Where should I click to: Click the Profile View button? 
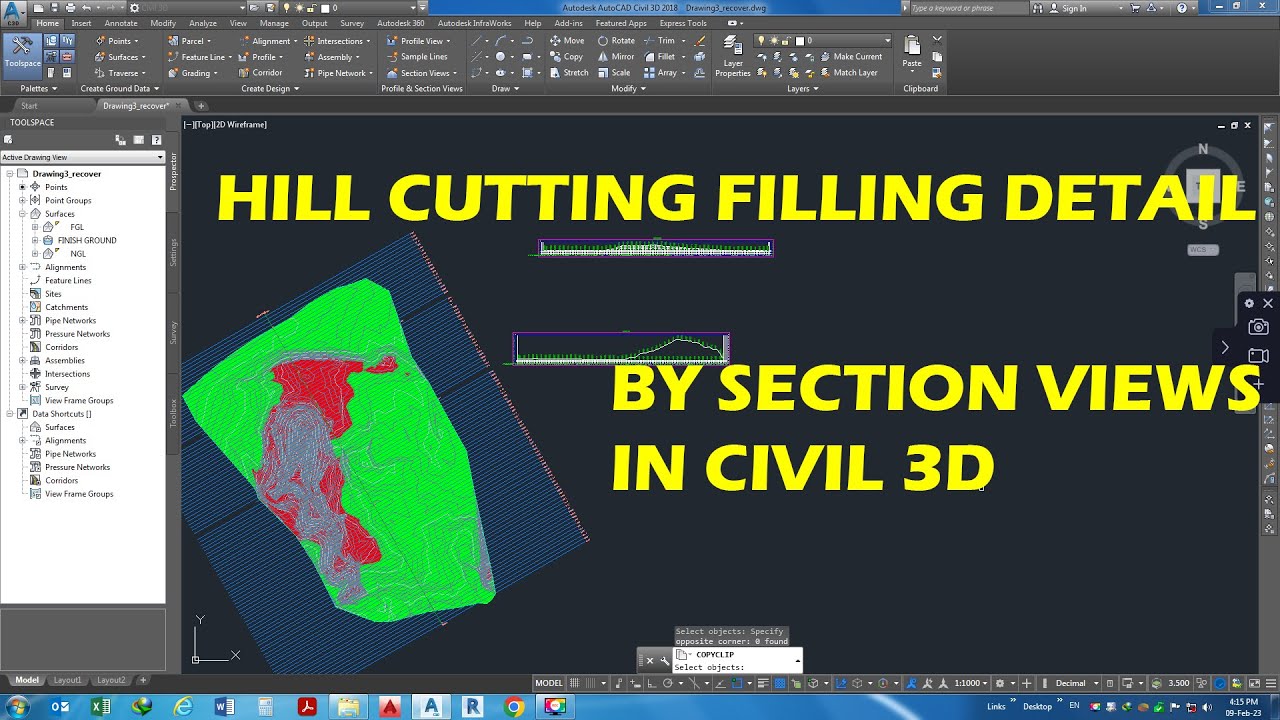417,41
